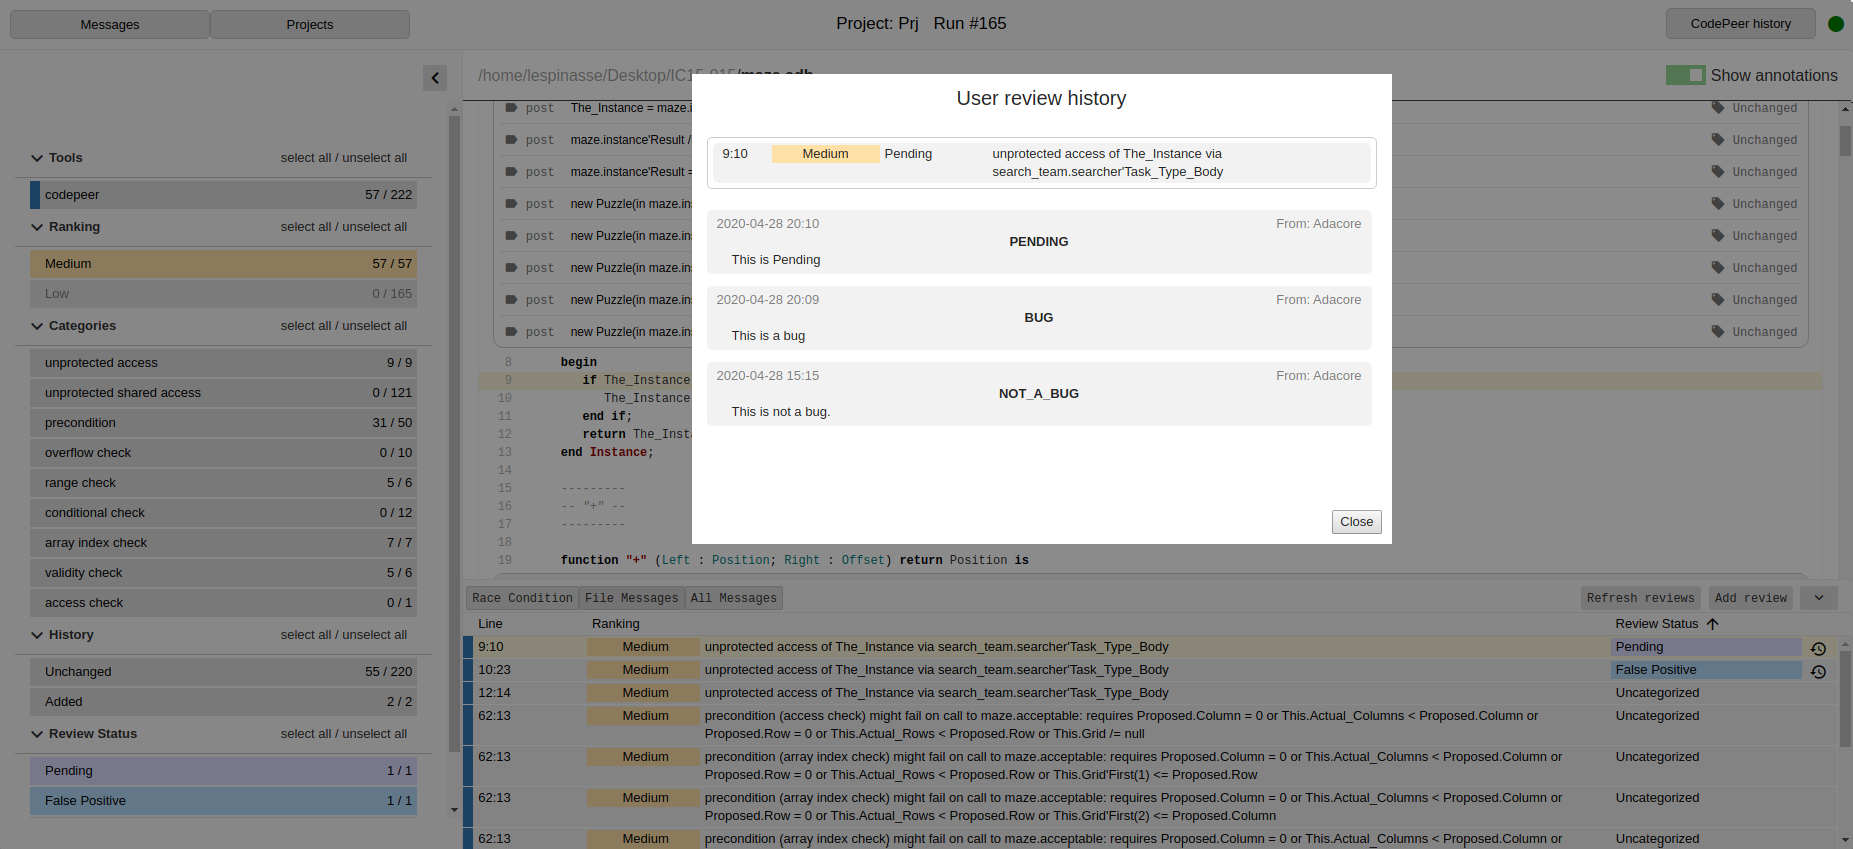This screenshot has height=849, width=1853.
Task: Click the Medium ranking badge in review dialog
Action: click(825, 154)
